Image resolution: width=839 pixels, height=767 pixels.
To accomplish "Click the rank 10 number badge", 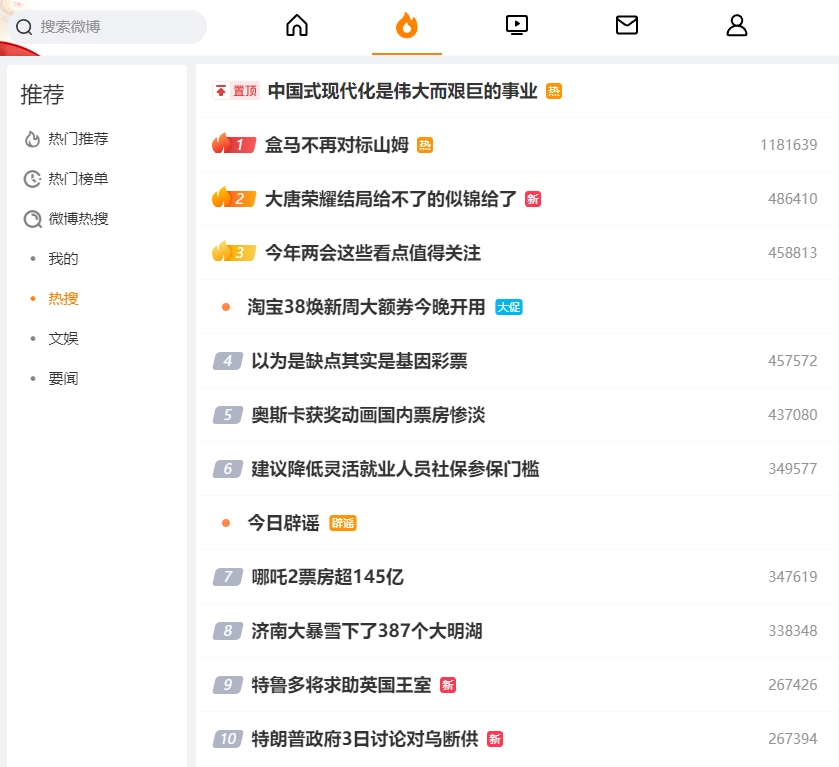I will 228,739.
